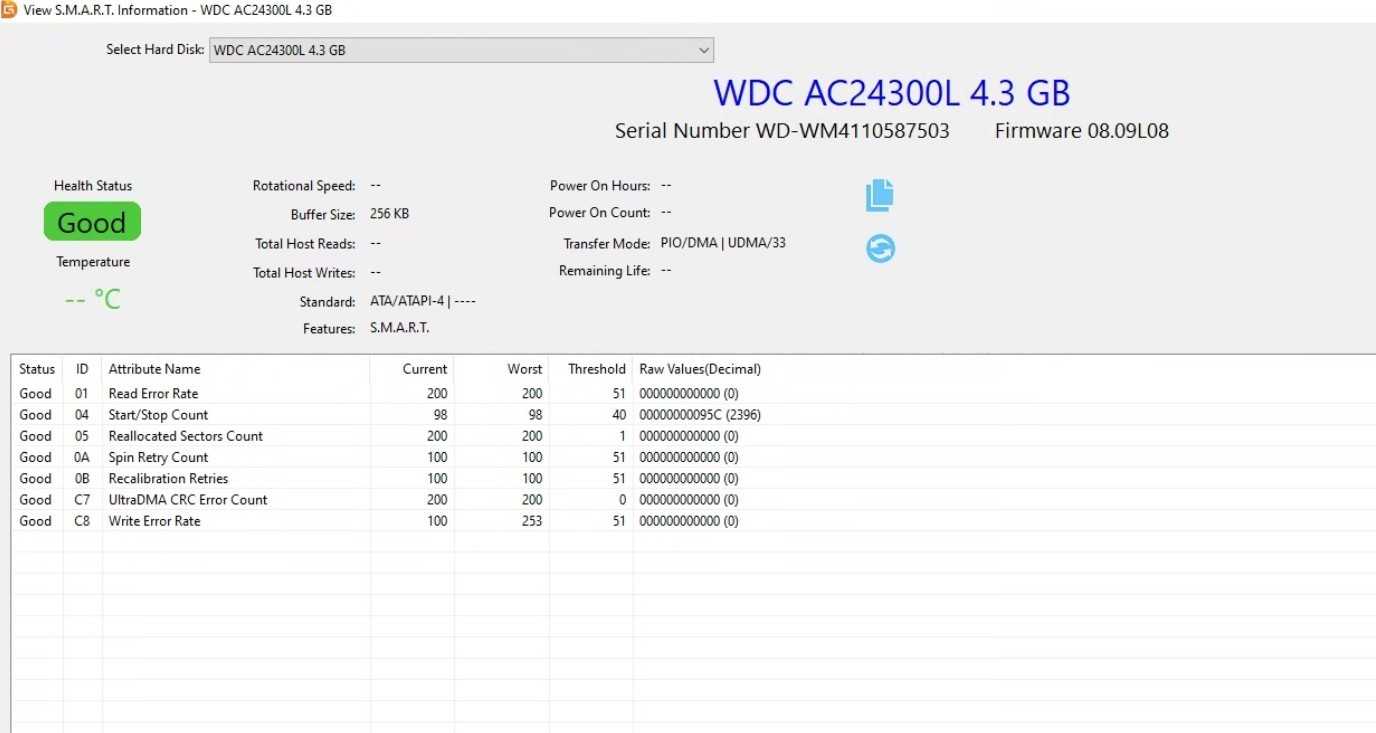Screen dimensions: 1376x733
Task: Click the dropdown arrow of disk selector
Action: [x=703, y=50]
